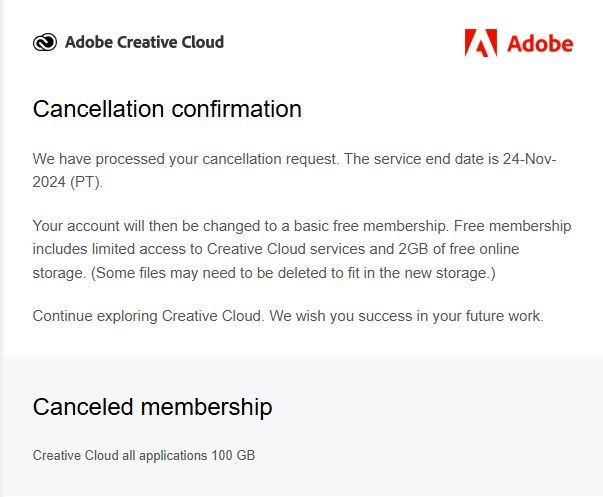This screenshot has height=497, width=603.
Task: Click the 'Your account will then be changed' text
Action: coord(143,226)
